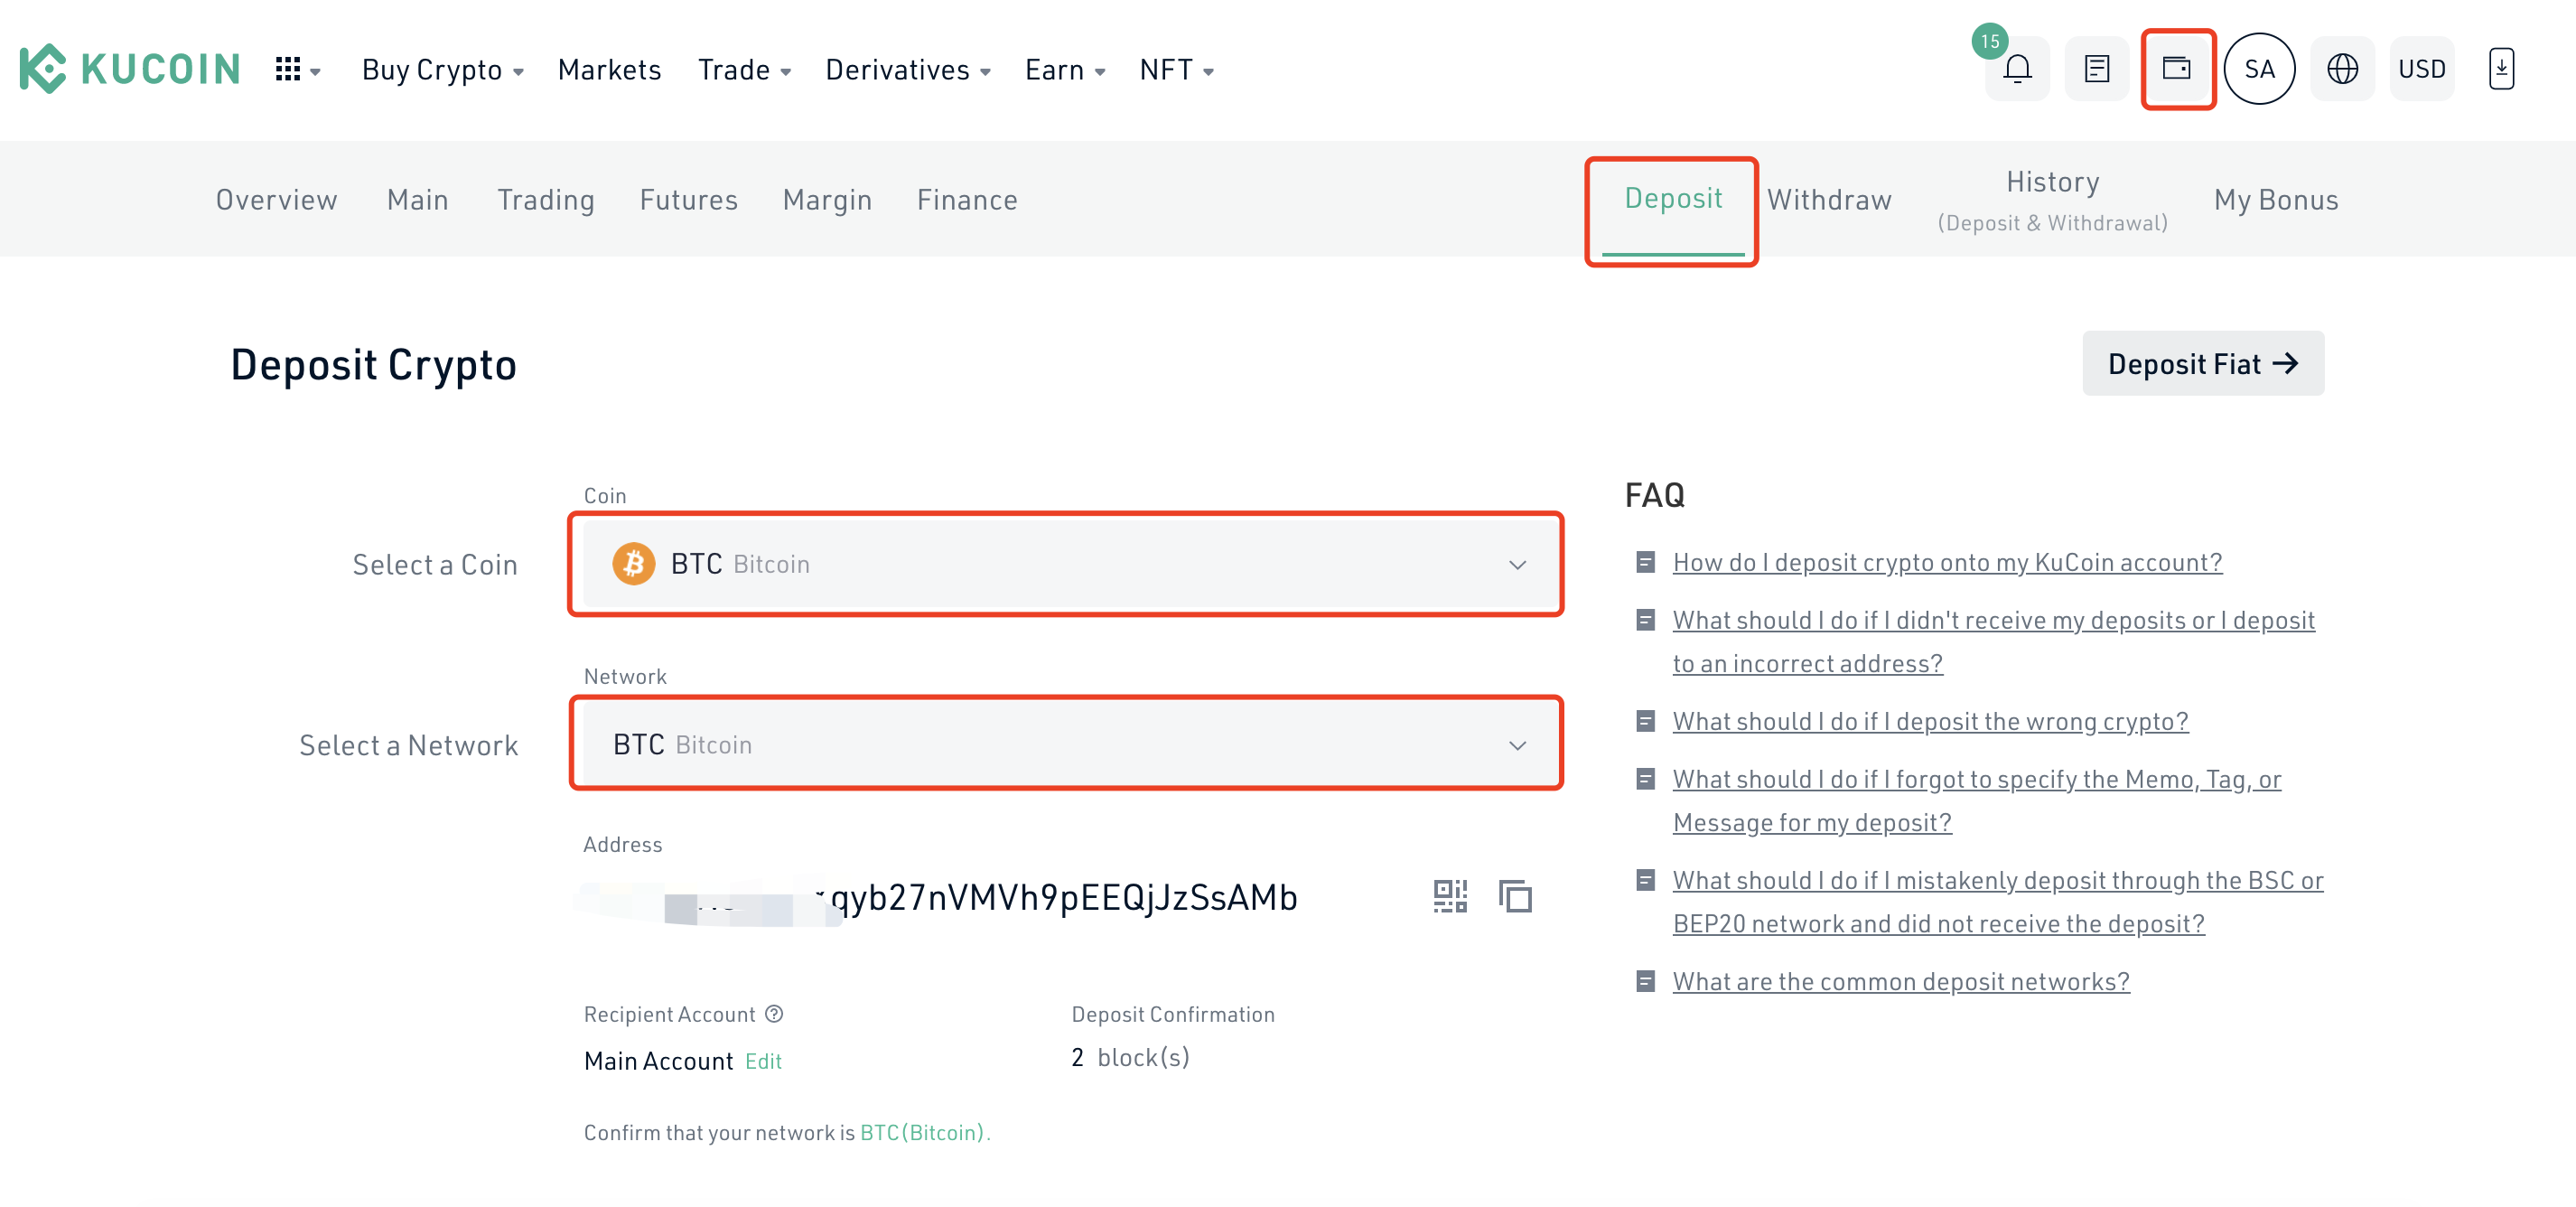
Task: Open the notifications bell icon
Action: [x=2017, y=69]
